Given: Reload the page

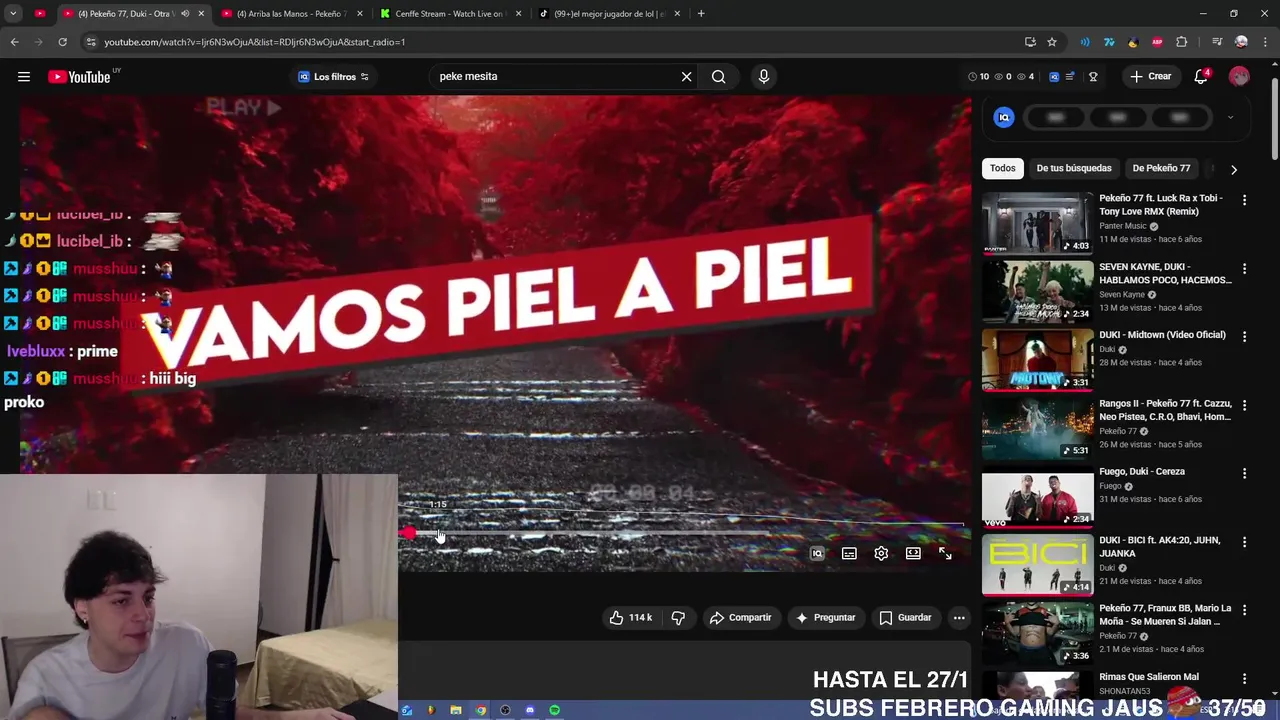Looking at the screenshot, I should tap(62, 42).
